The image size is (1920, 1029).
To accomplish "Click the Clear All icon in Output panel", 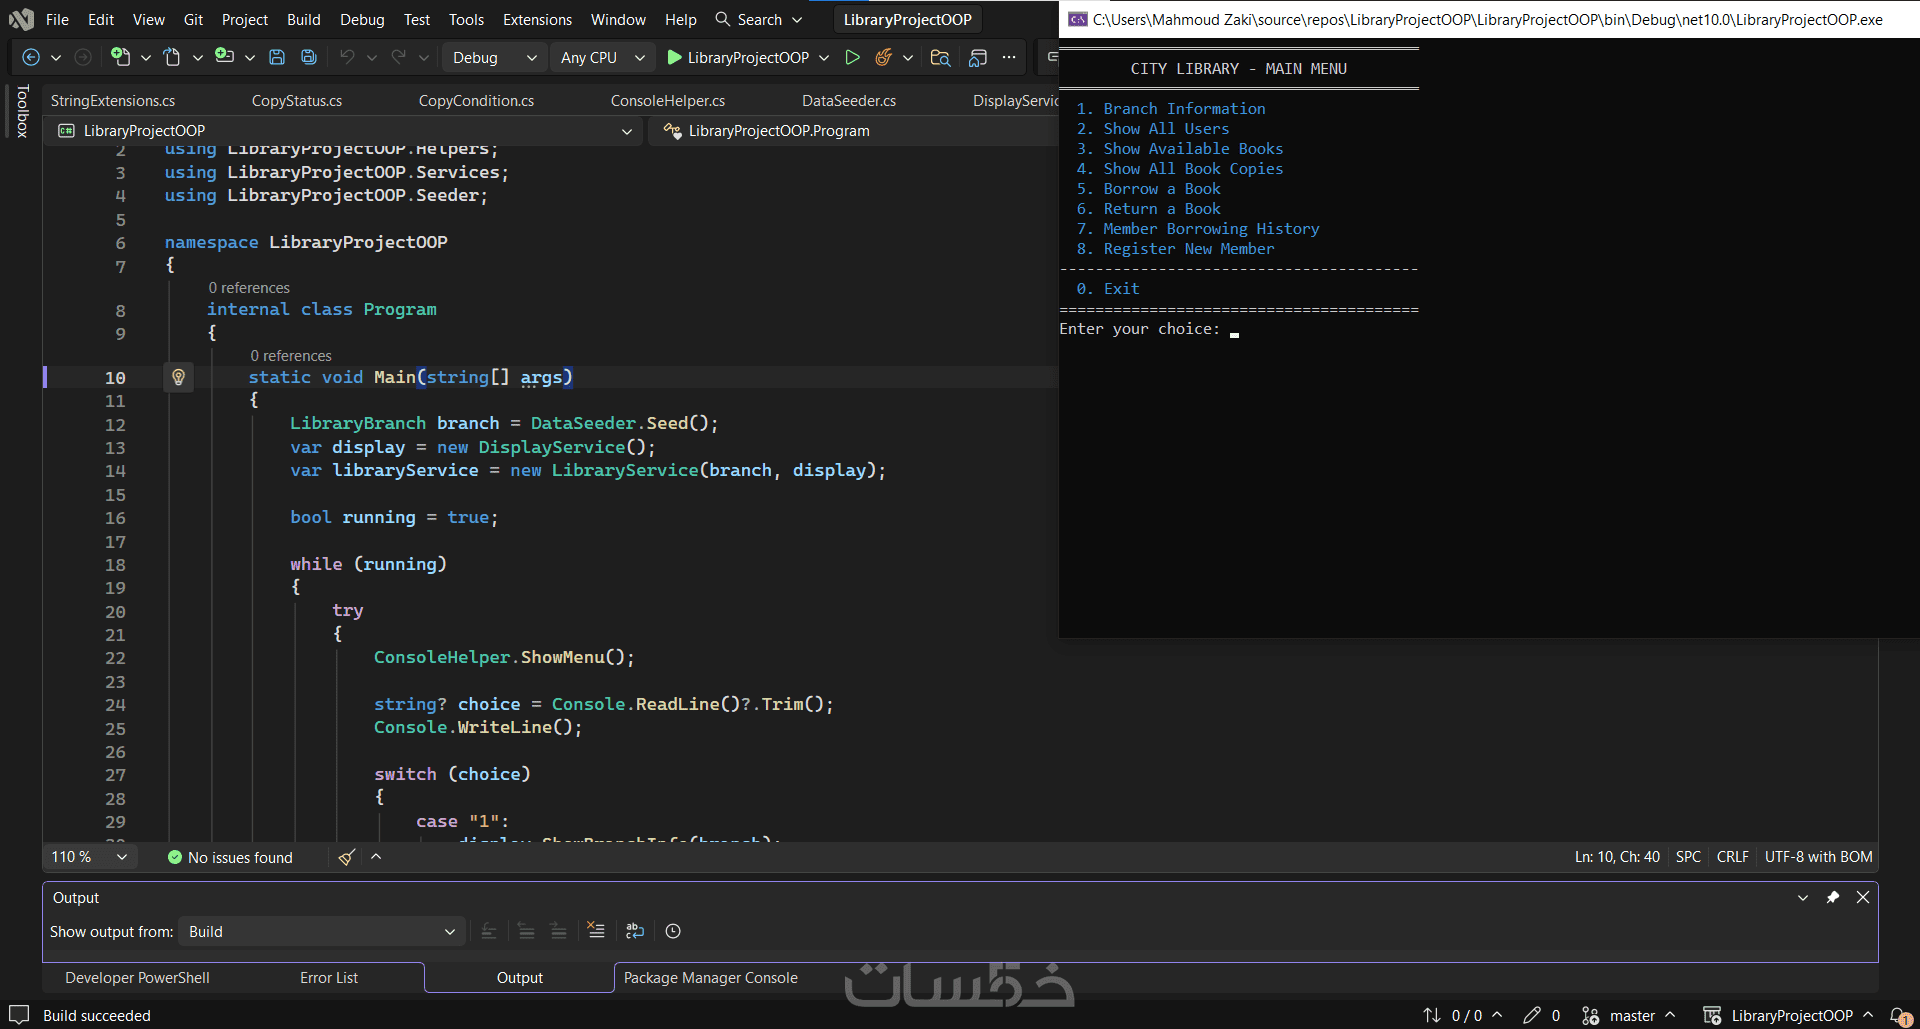I will [x=596, y=931].
